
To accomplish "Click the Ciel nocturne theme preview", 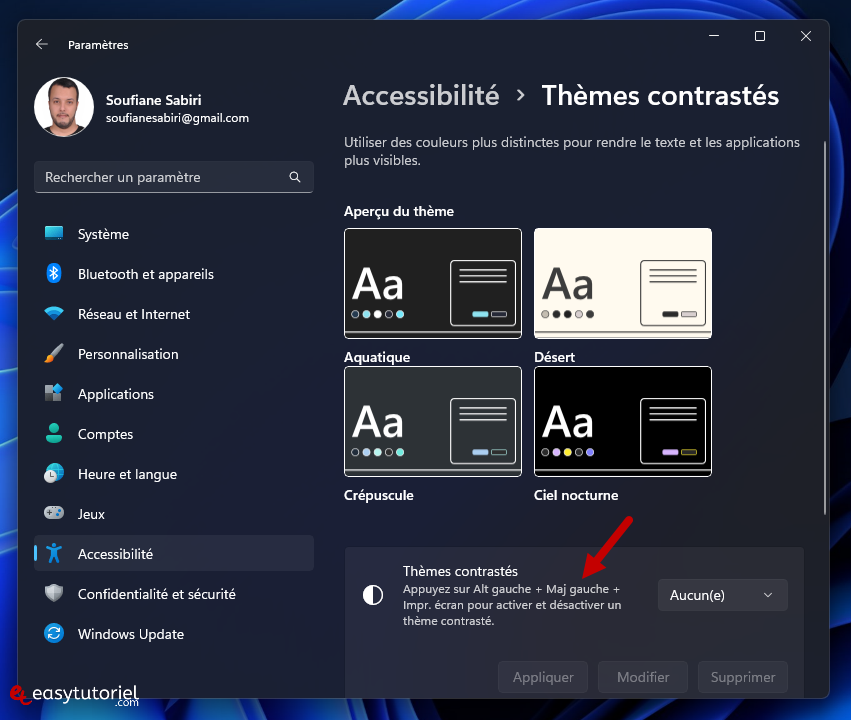I will click(x=623, y=422).
